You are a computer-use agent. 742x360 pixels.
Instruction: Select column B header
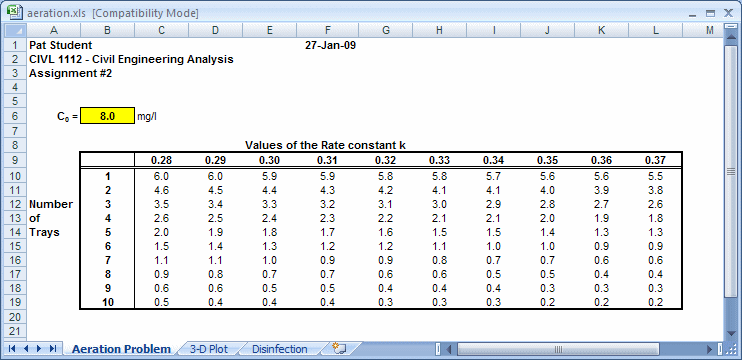pyautogui.click(x=107, y=30)
